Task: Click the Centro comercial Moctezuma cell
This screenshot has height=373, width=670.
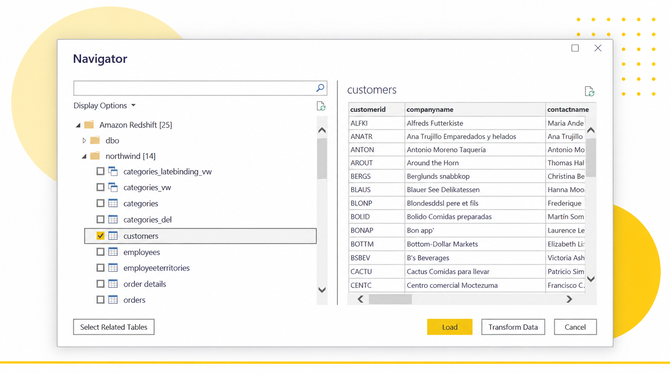Action: click(475, 285)
